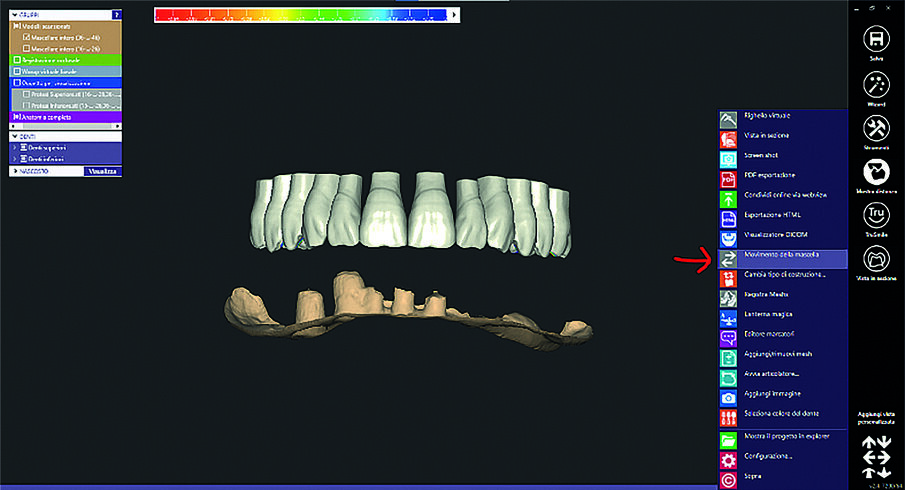905x490 pixels.
Task: Collapse the DENTI panel arrow
Action: coord(14,137)
